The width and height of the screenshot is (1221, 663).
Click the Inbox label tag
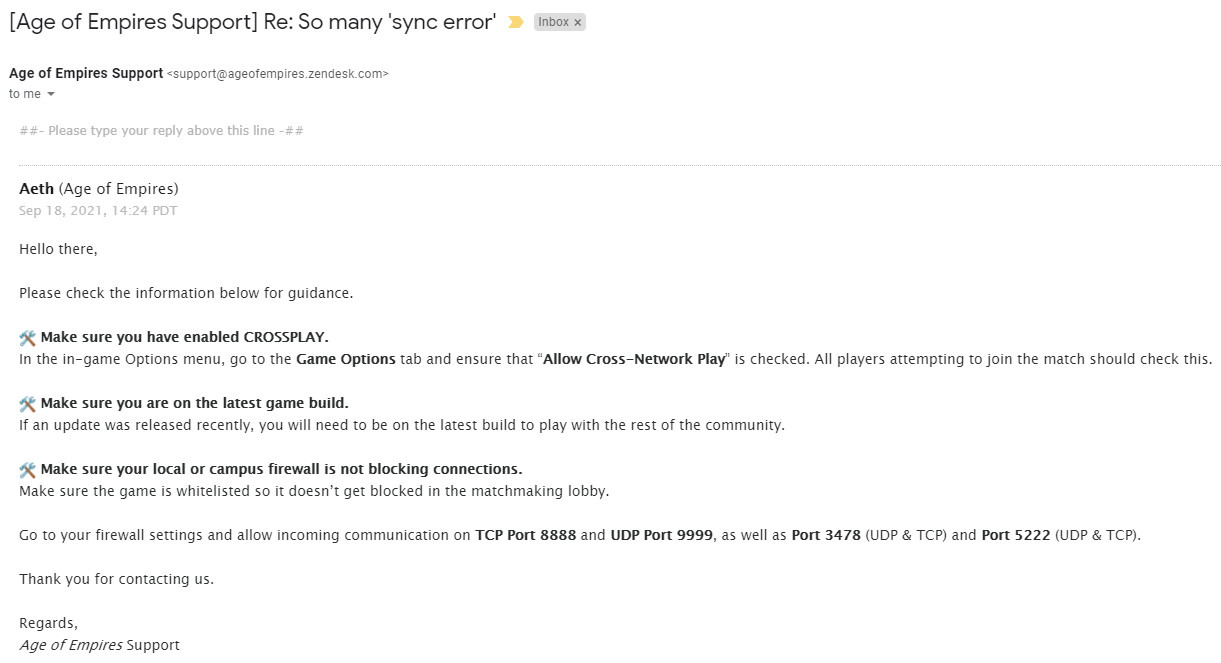pyautogui.click(x=553, y=22)
